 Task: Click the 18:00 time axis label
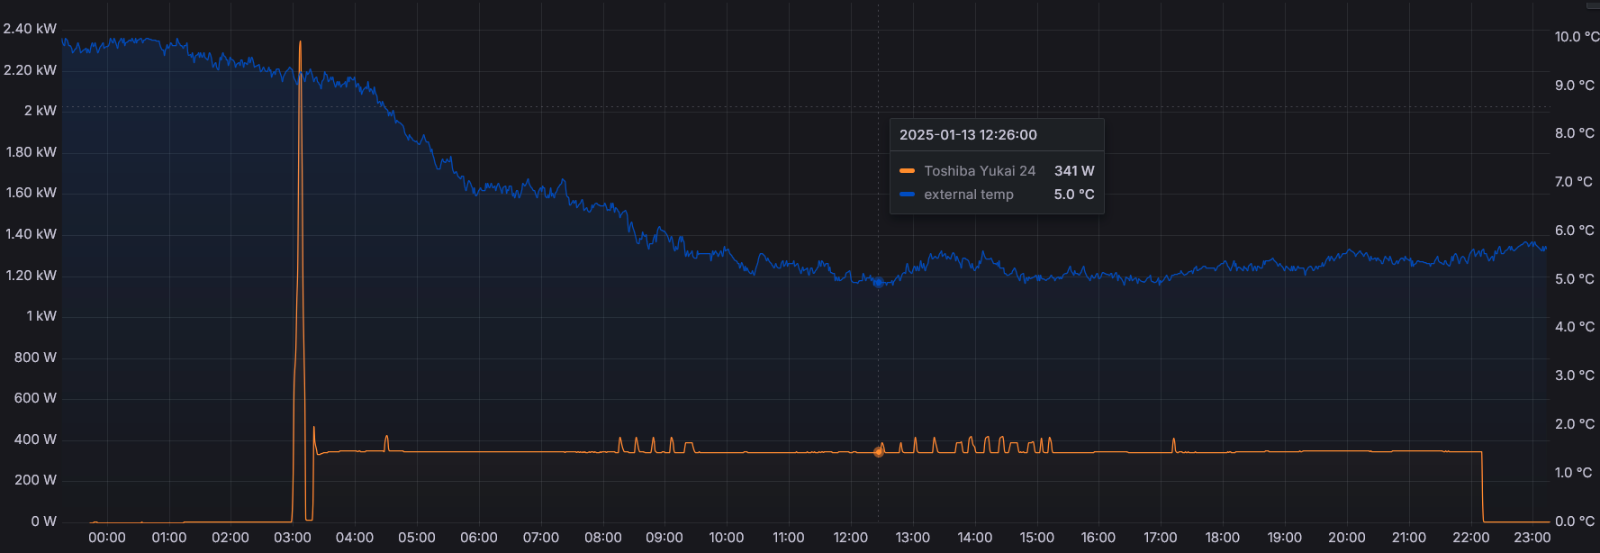[1223, 538]
